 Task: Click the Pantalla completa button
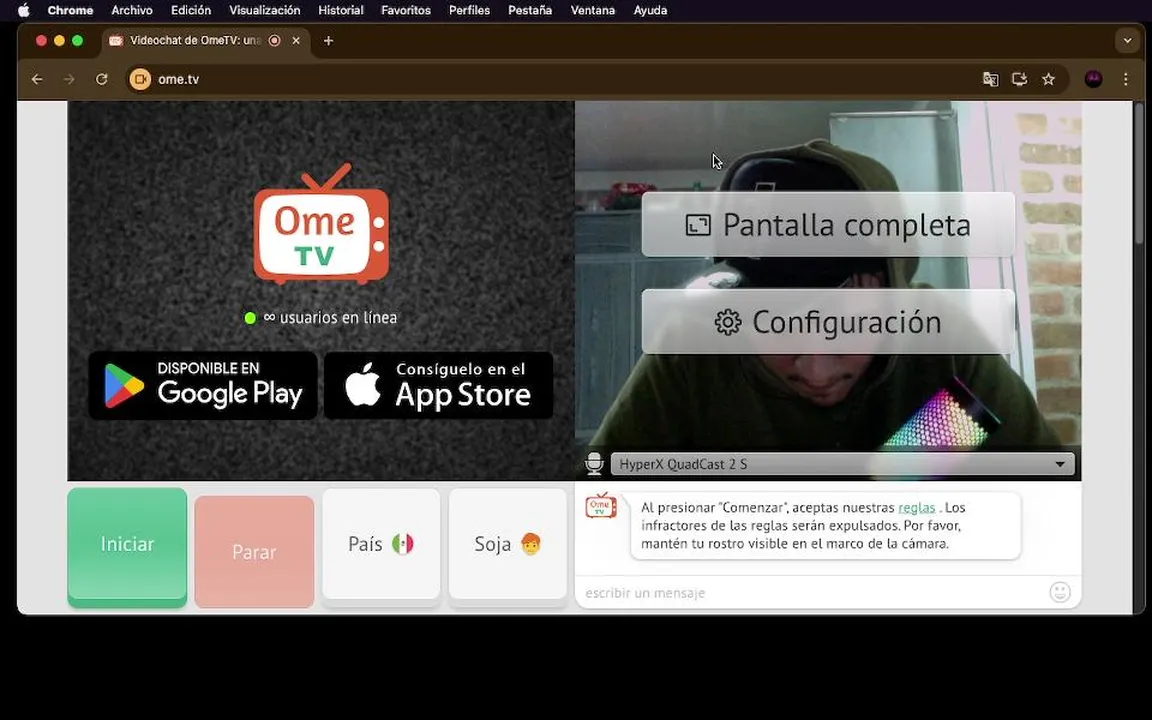(x=828, y=225)
